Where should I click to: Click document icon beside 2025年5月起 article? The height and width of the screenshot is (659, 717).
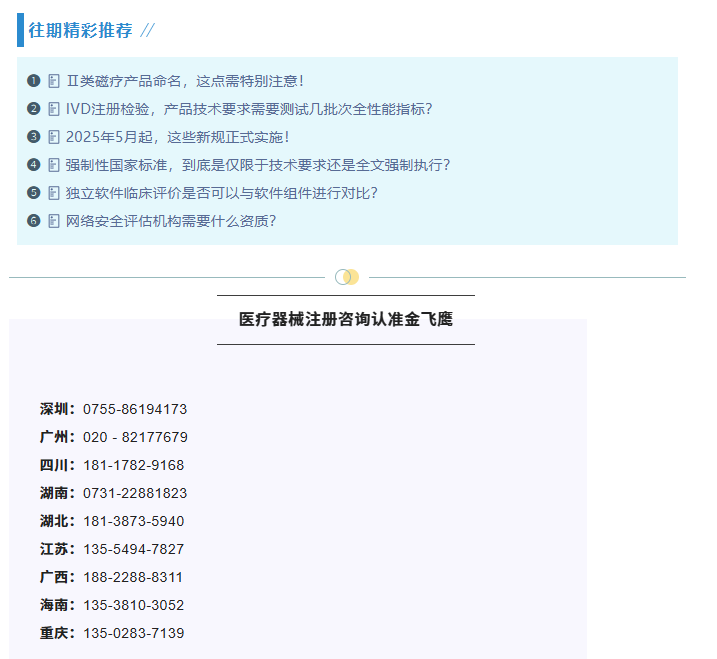point(54,137)
